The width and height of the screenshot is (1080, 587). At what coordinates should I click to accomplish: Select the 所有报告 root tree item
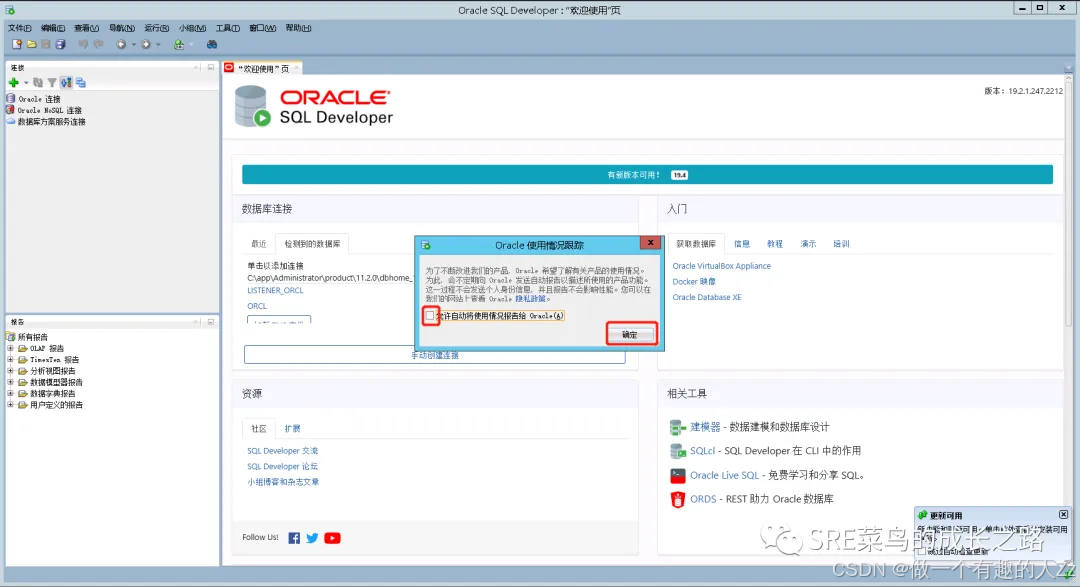tap(32, 338)
